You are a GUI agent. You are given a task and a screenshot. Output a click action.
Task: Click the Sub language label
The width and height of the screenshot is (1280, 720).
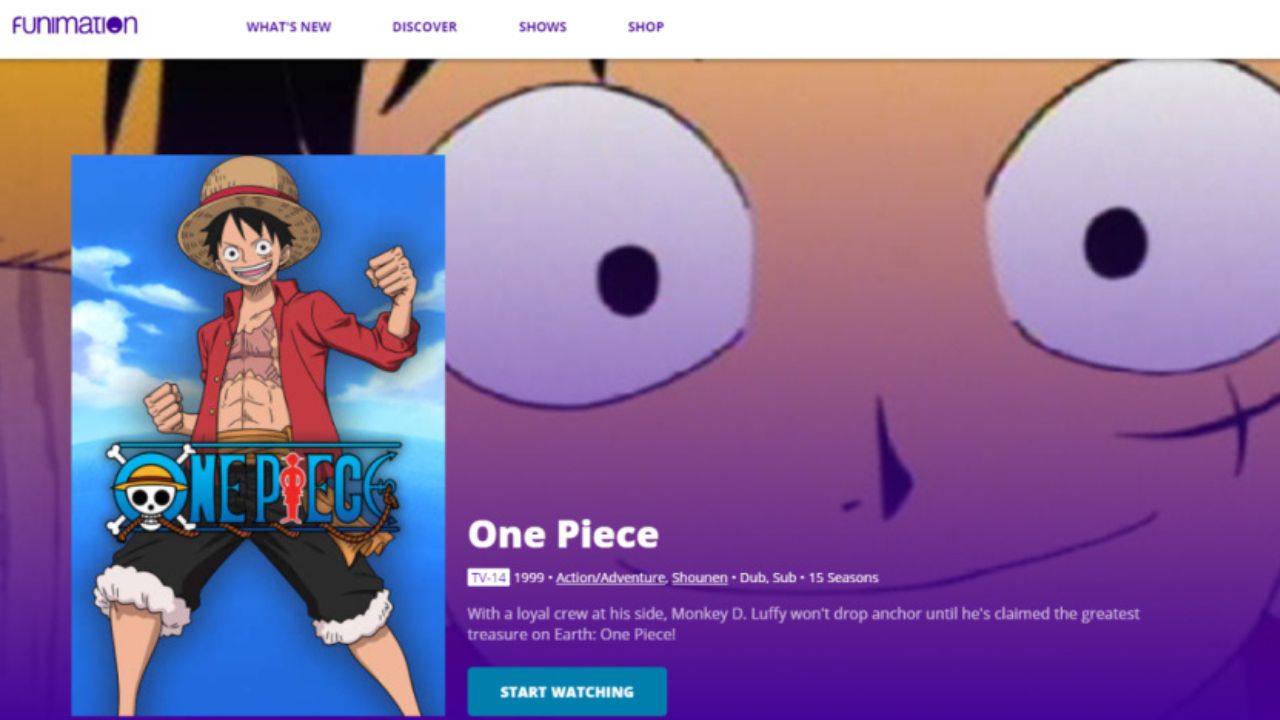click(x=783, y=578)
